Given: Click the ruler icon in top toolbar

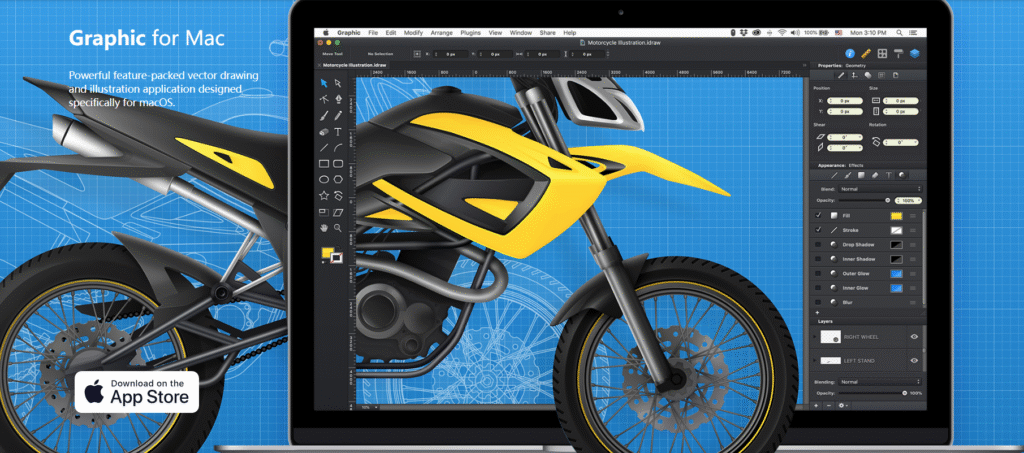Looking at the screenshot, I should 867,54.
